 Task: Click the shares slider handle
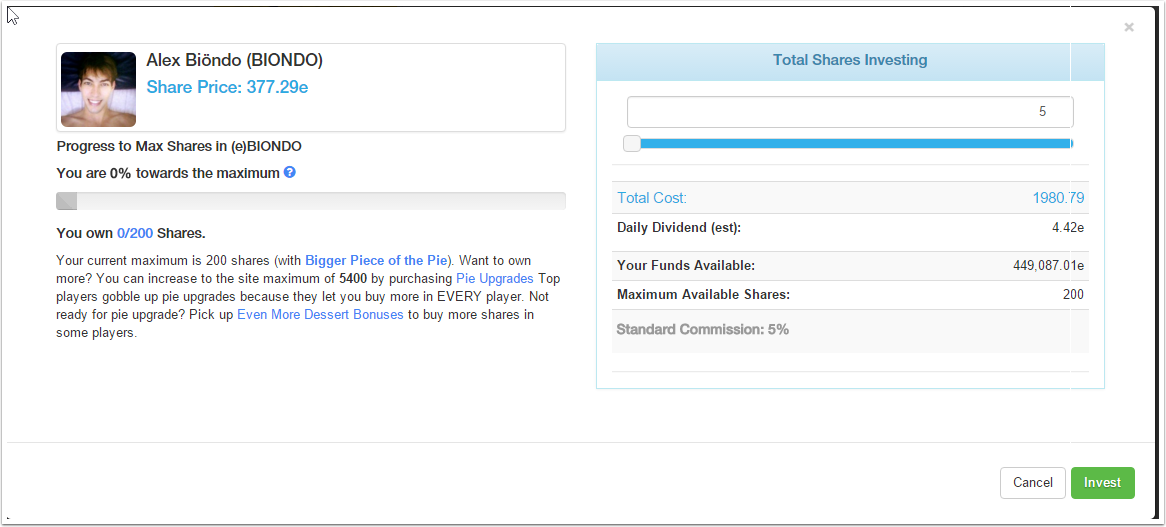pos(632,143)
